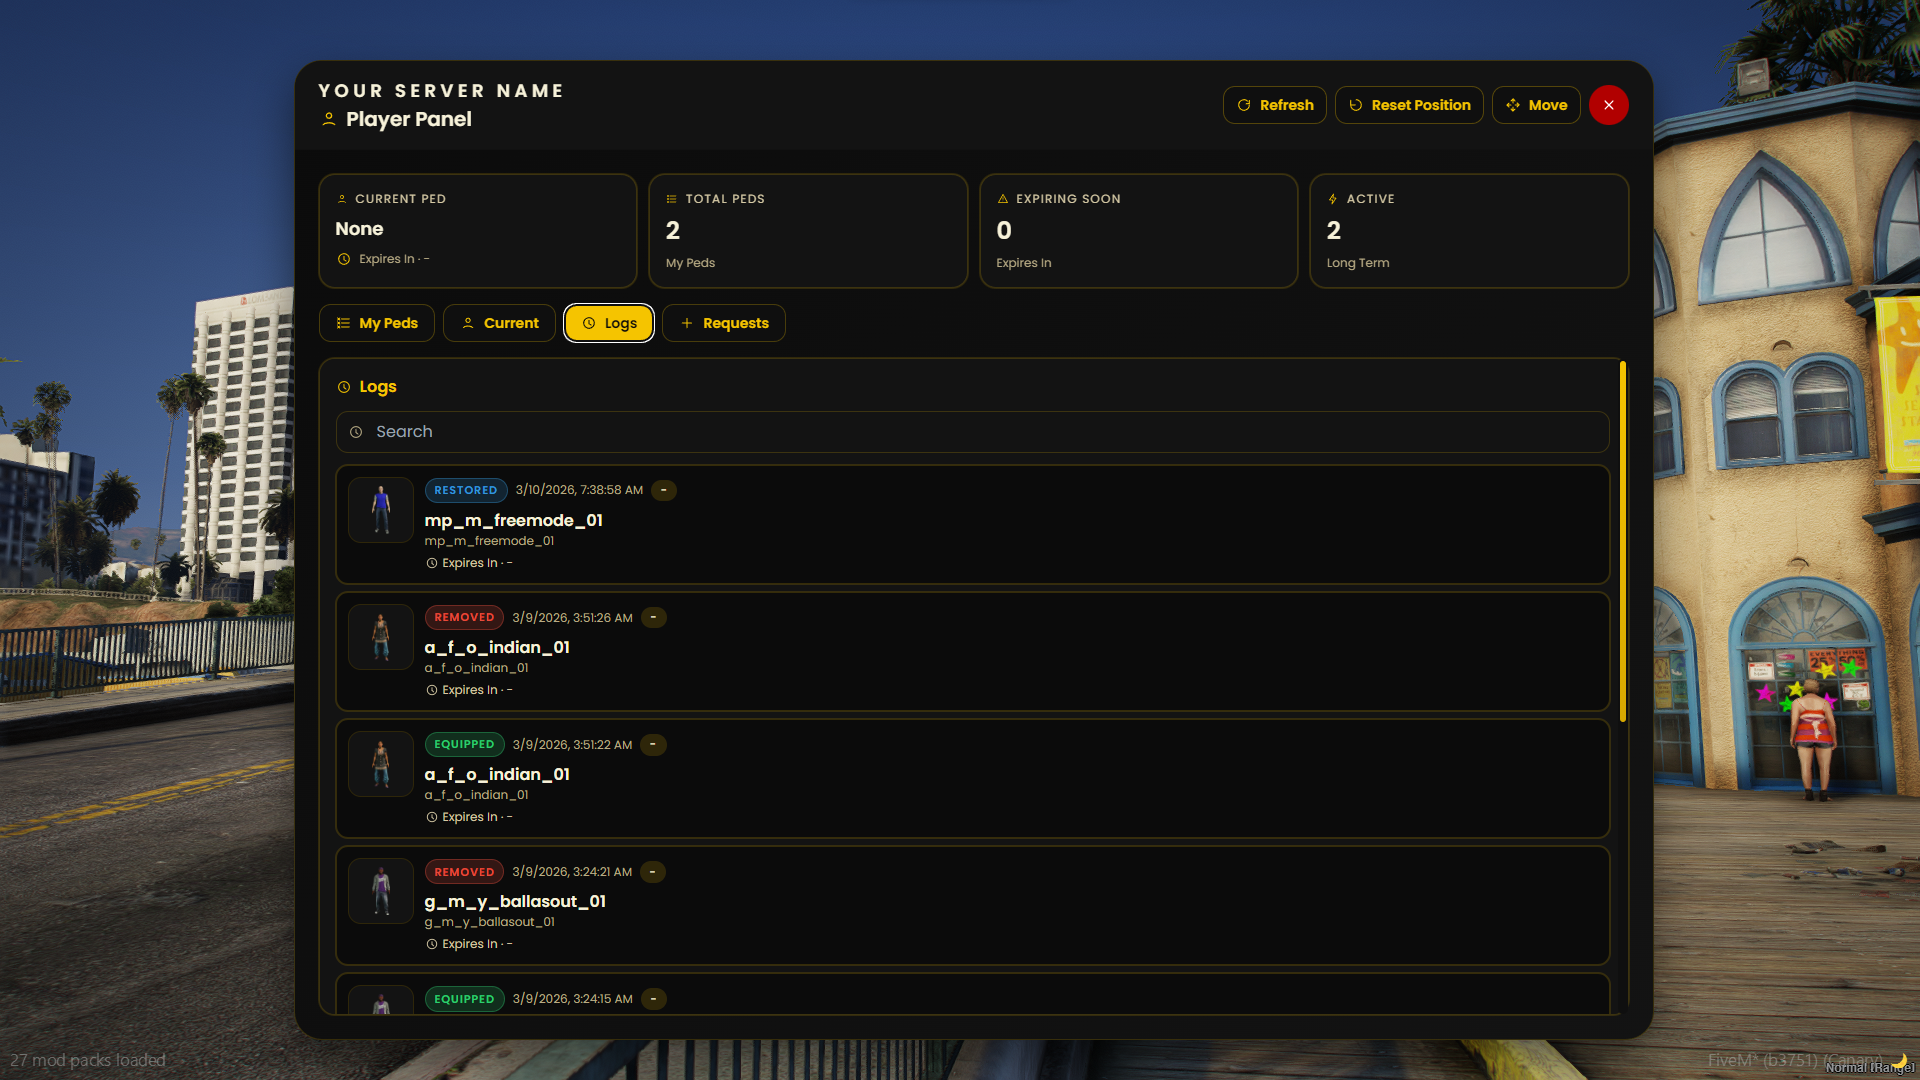Click the logs list scrollbar
1920x1080 pixels.
pyautogui.click(x=1622, y=541)
